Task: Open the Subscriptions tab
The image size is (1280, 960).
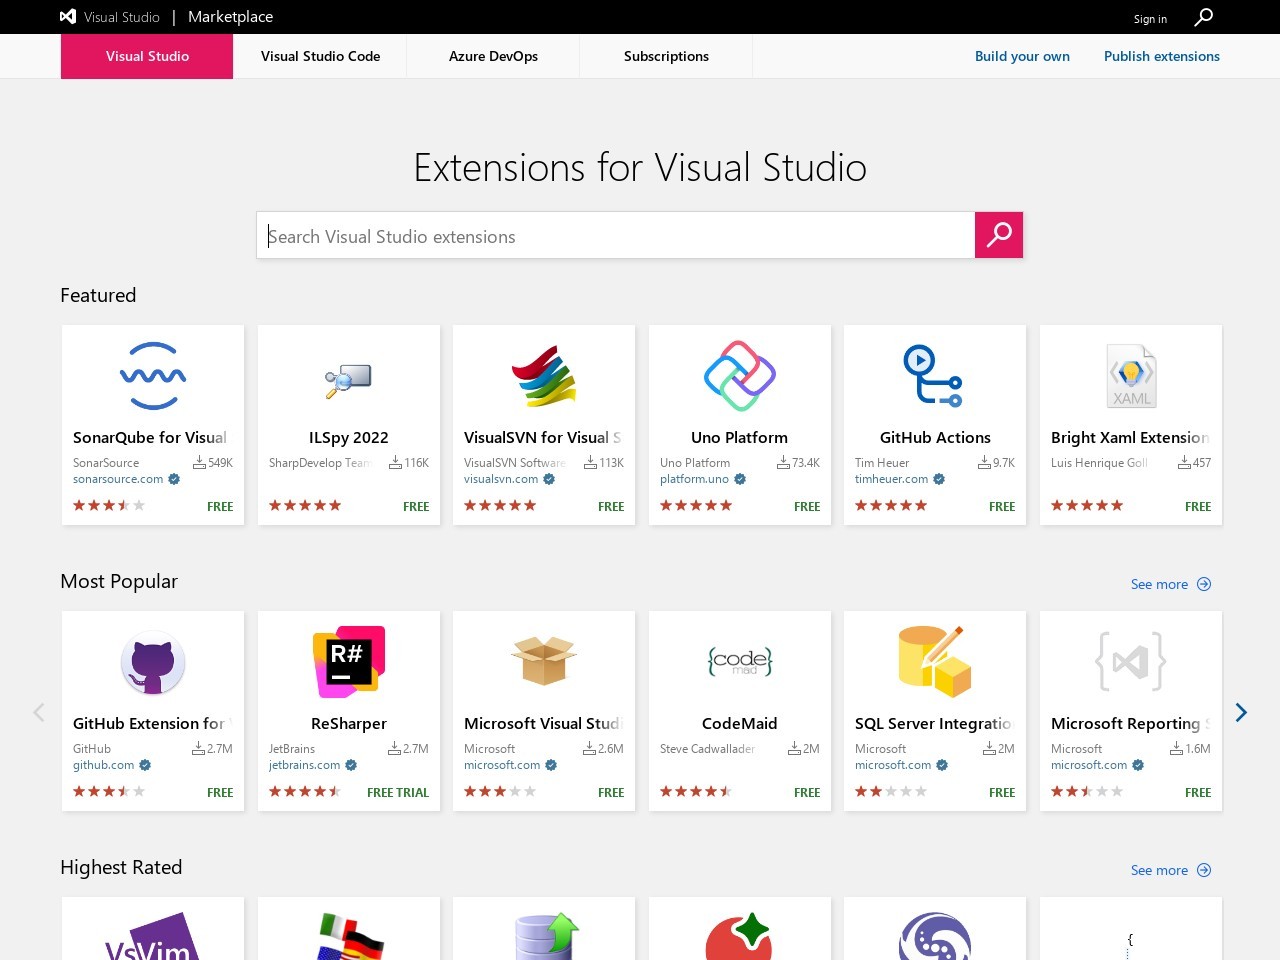Action: [666, 56]
